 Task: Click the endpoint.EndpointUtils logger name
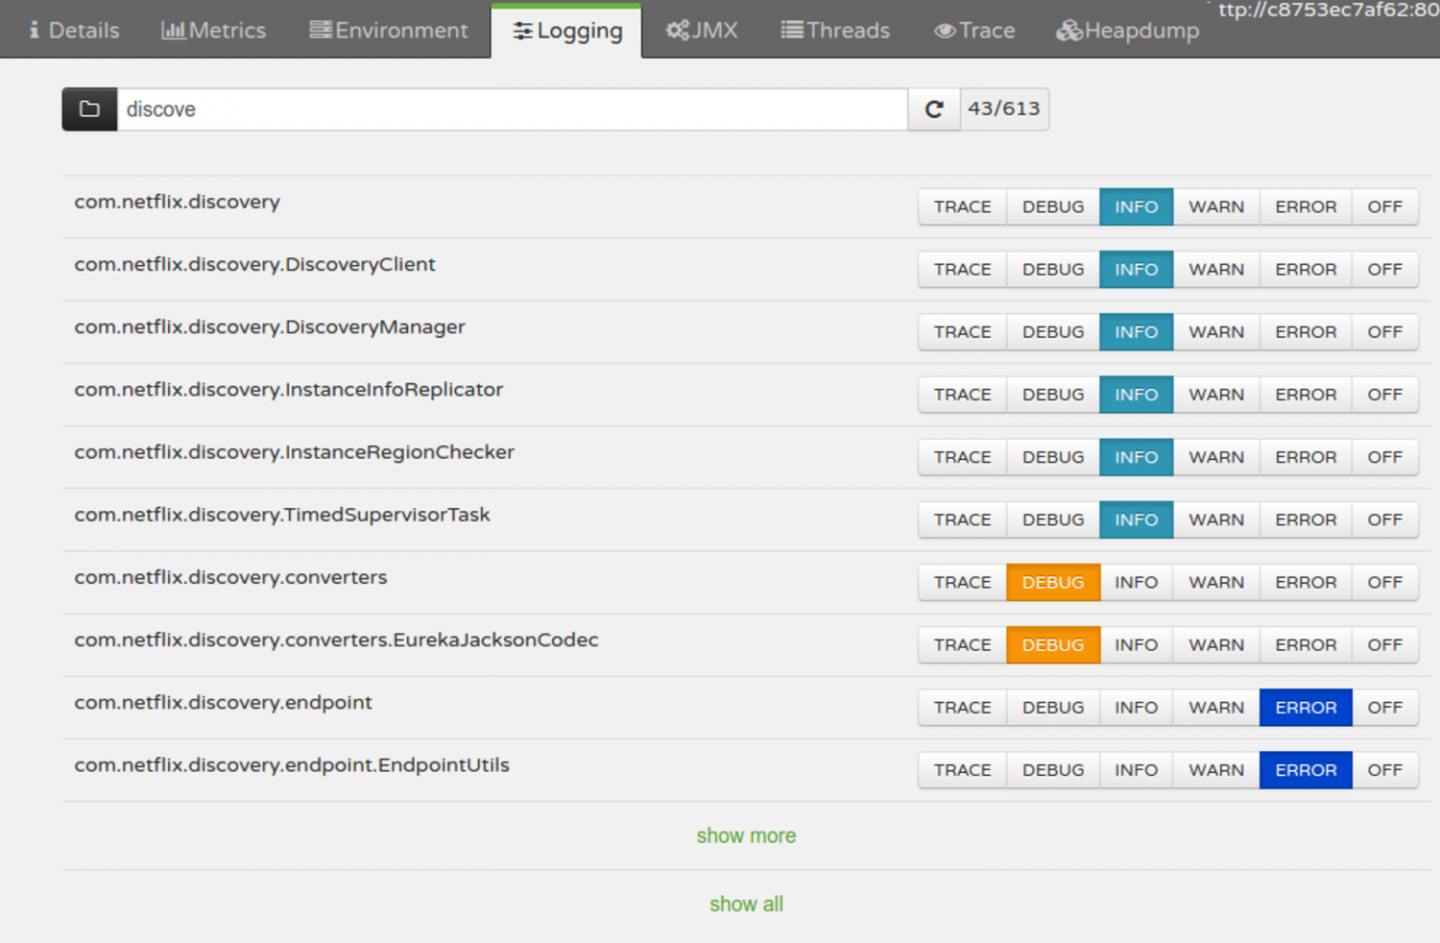click(292, 765)
